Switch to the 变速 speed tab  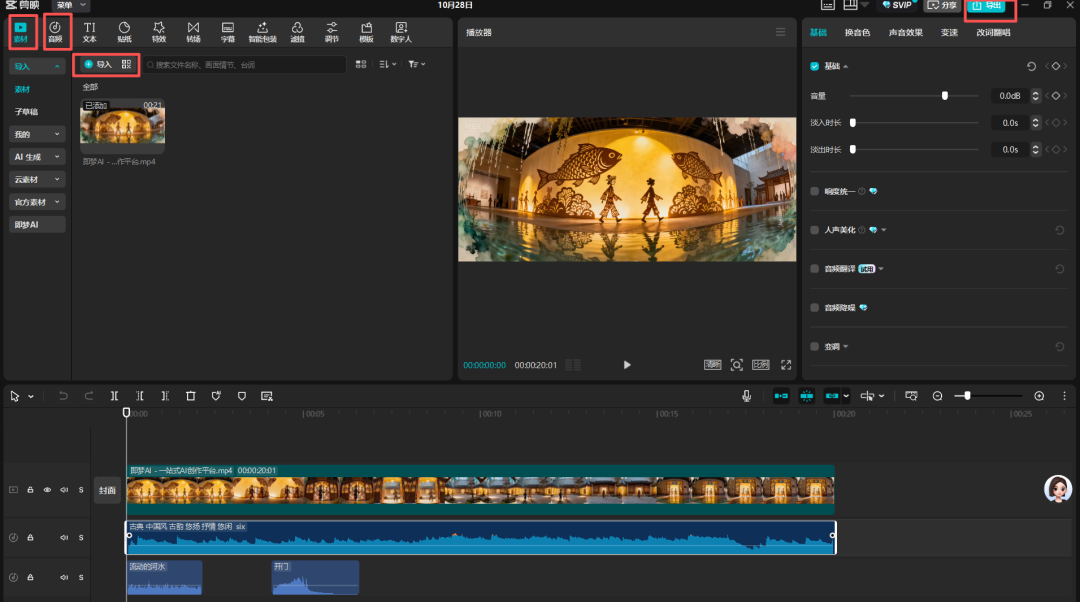click(x=949, y=33)
